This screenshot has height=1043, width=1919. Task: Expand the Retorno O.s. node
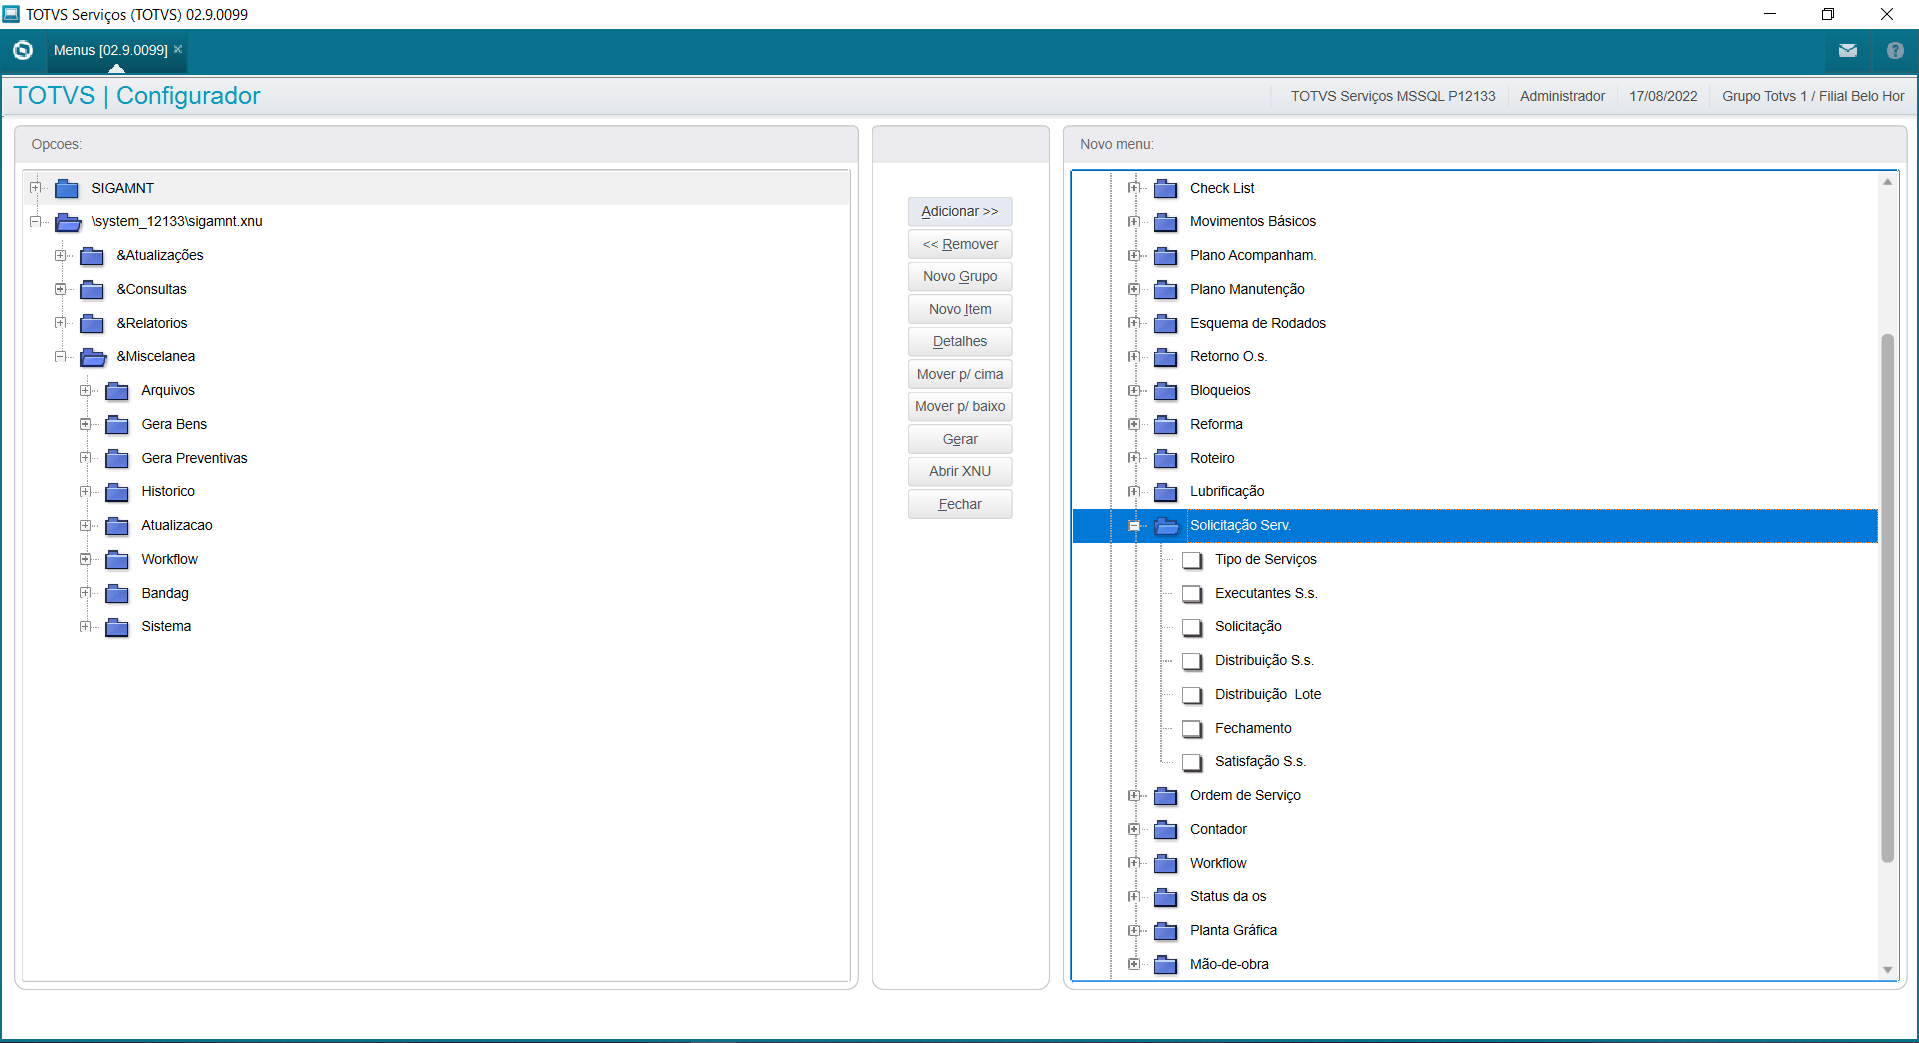(1134, 356)
